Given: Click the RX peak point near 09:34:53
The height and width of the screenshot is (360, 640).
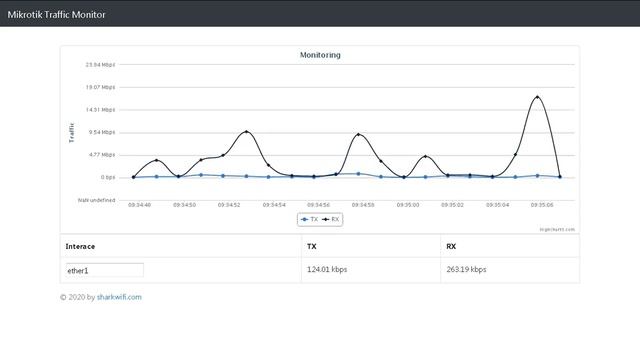Looking at the screenshot, I should (x=246, y=131).
